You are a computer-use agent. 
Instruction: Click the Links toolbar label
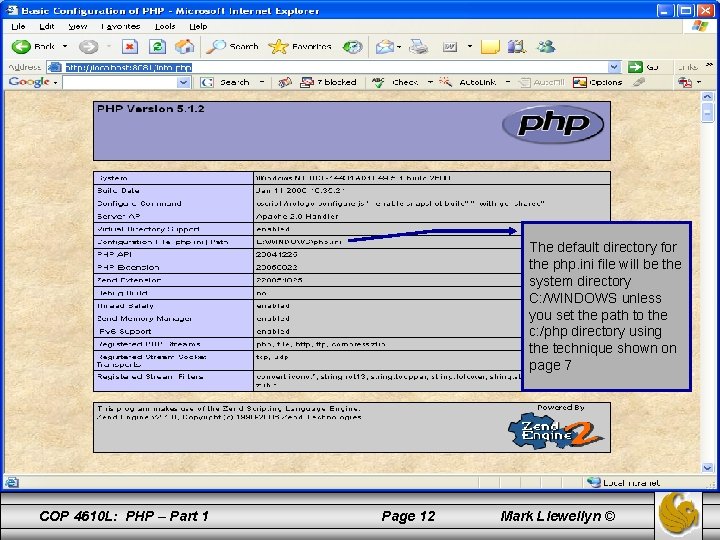pyautogui.click(x=687, y=67)
